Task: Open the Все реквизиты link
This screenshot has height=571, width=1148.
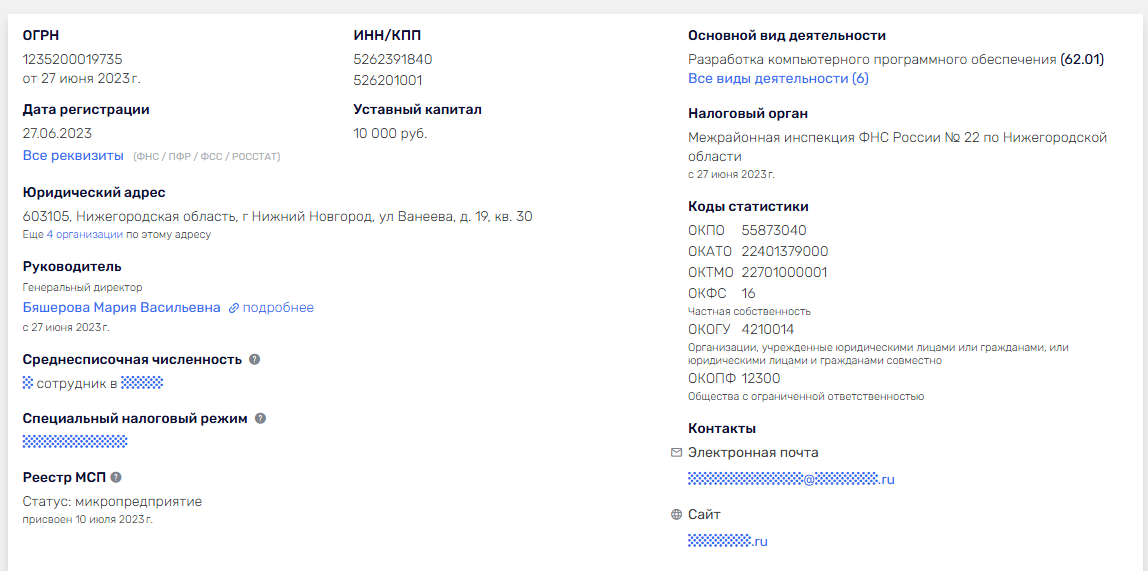Action: click(73, 156)
